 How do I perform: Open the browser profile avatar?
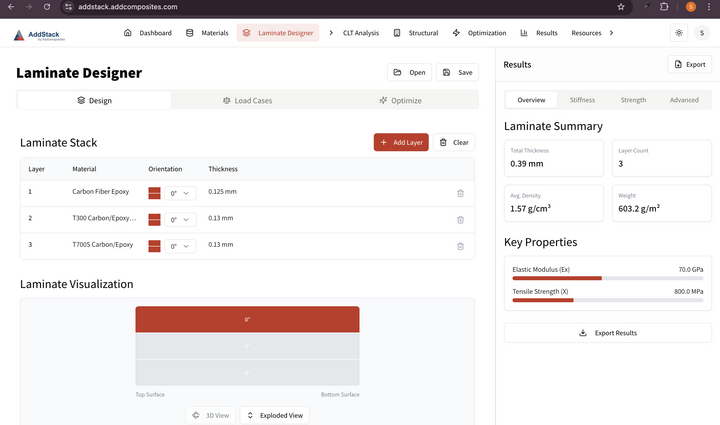pos(691,7)
